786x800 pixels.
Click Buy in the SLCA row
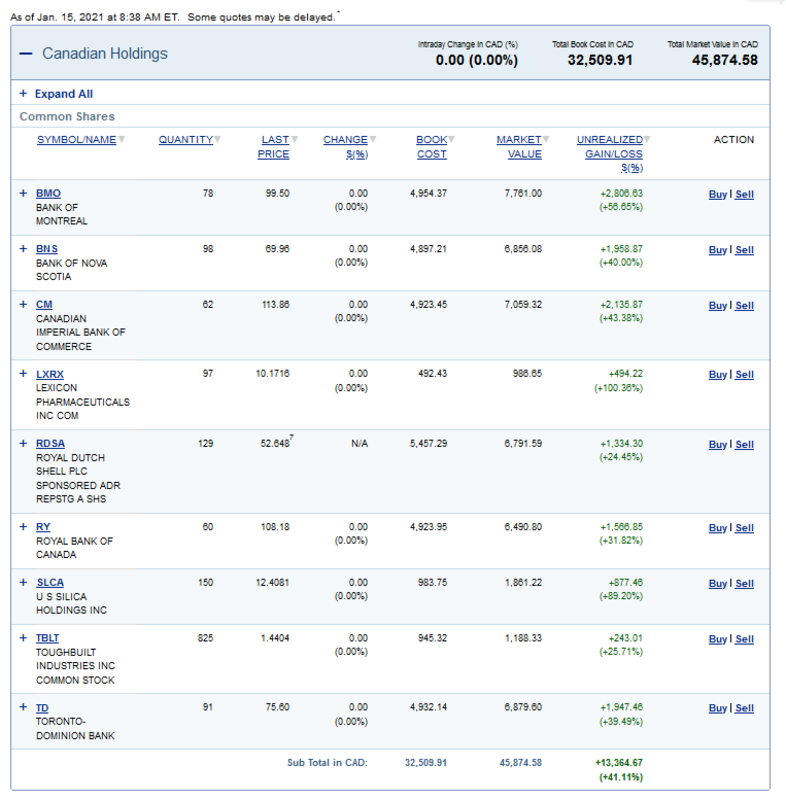718,584
